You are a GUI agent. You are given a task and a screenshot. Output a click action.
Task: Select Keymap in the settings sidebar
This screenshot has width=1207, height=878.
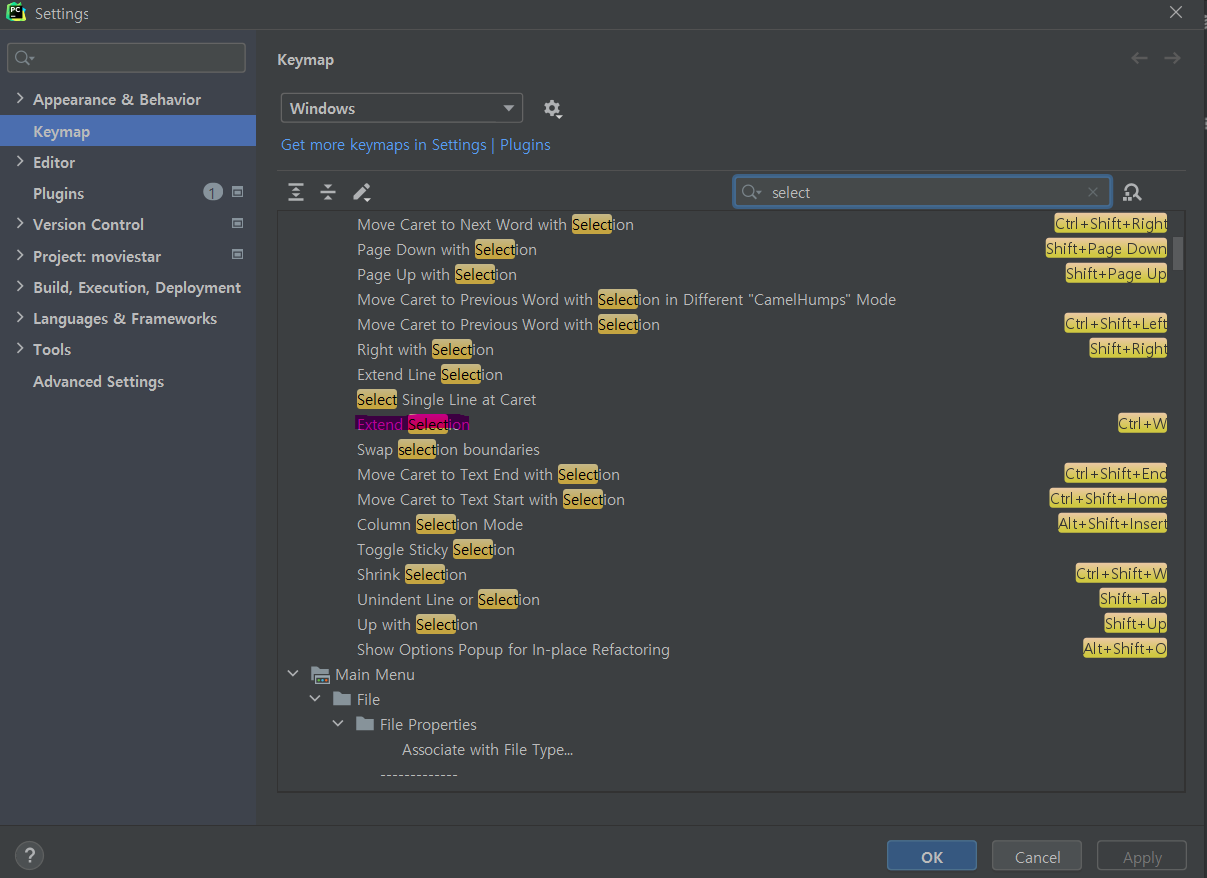tap(128, 131)
